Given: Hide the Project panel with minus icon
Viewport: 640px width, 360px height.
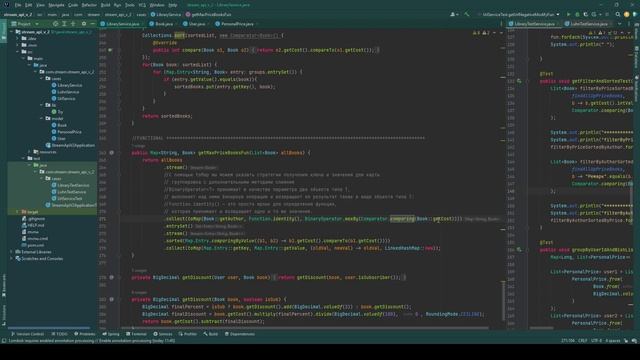Looking at the screenshot, I should [x=92, y=24].
